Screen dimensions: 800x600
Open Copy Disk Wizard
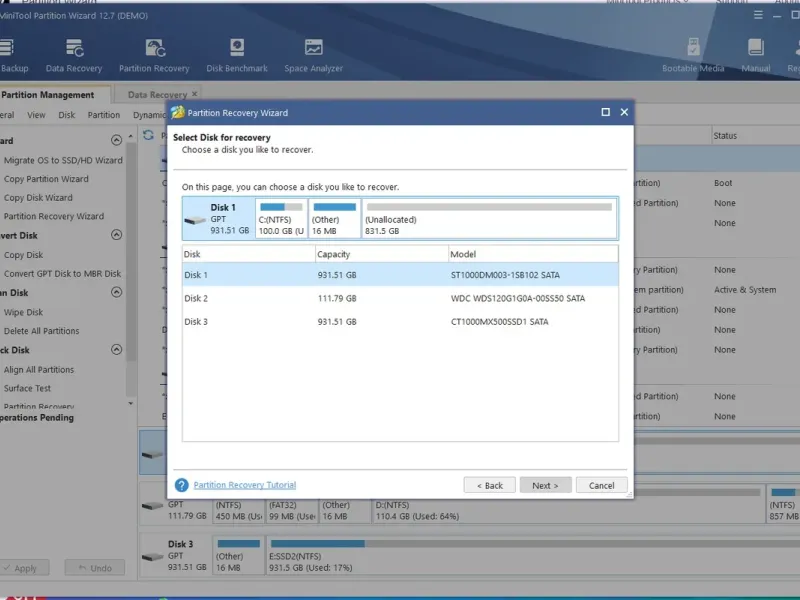(38, 197)
